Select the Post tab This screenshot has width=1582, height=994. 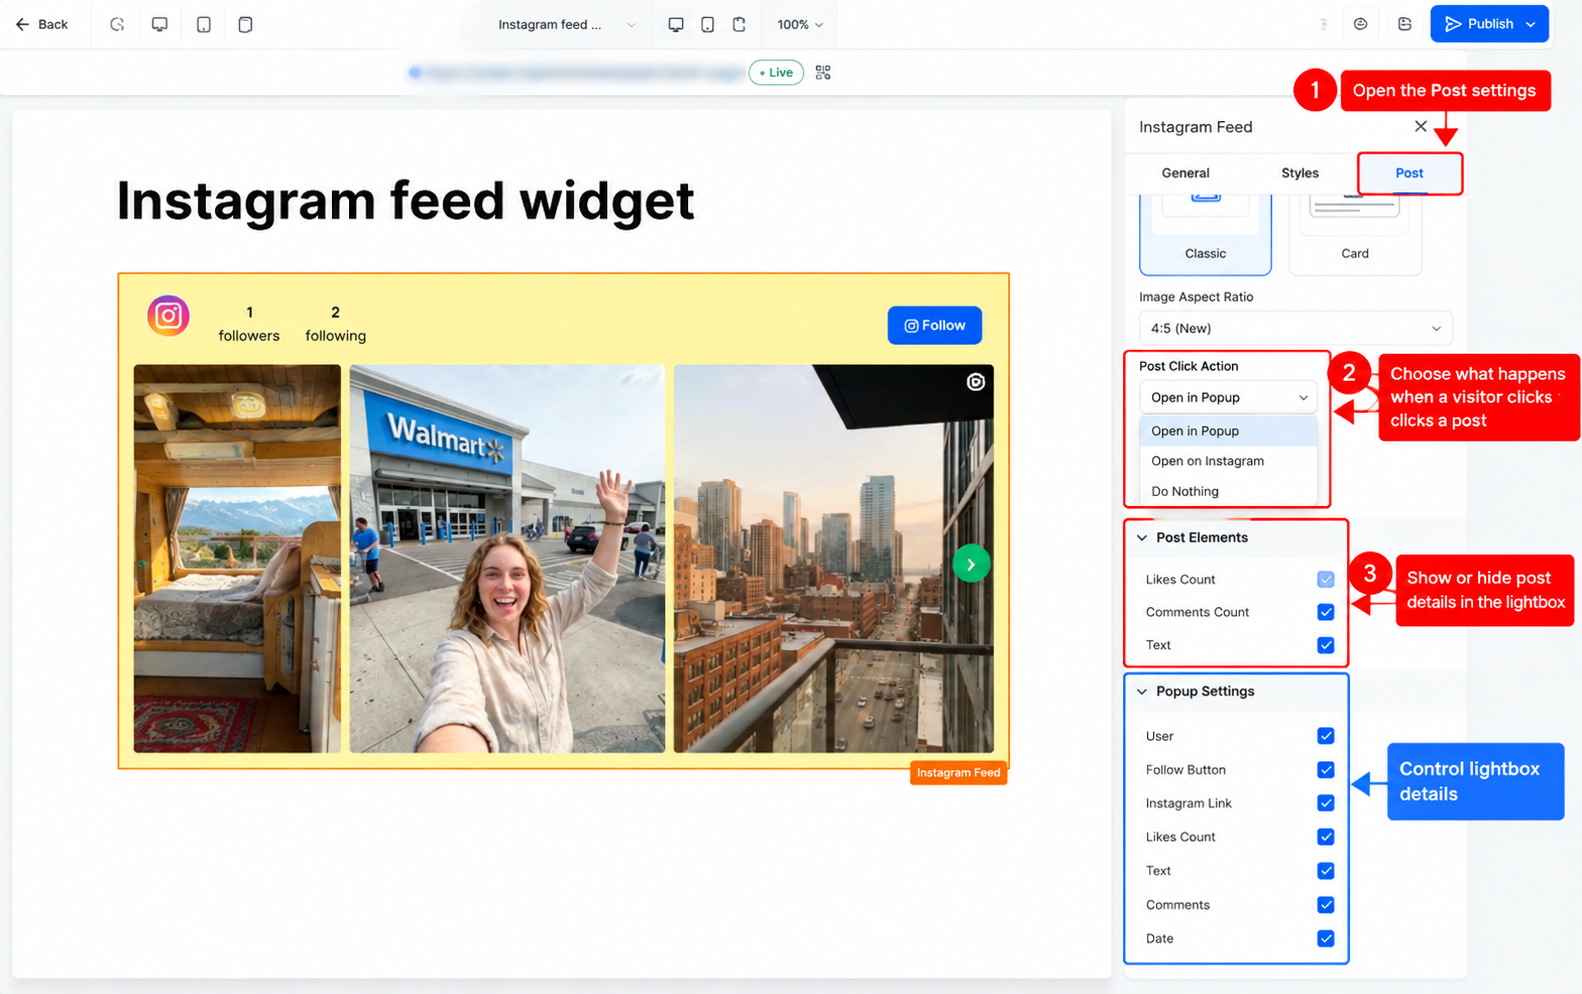pos(1409,173)
